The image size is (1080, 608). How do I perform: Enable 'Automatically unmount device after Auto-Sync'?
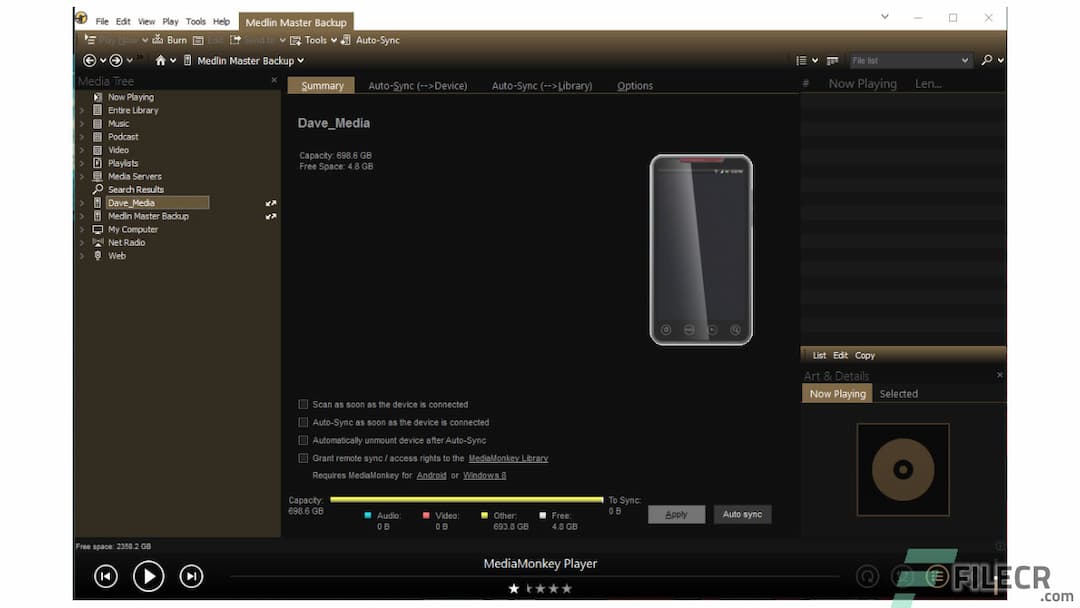click(303, 440)
